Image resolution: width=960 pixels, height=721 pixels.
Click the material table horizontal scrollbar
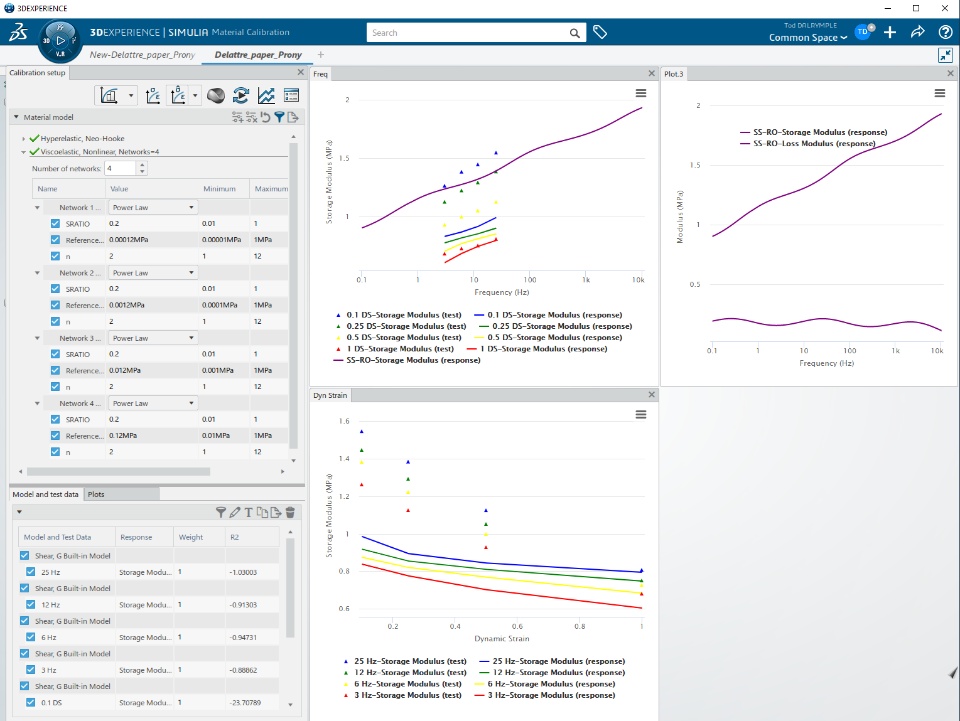pyautogui.click(x=118, y=471)
